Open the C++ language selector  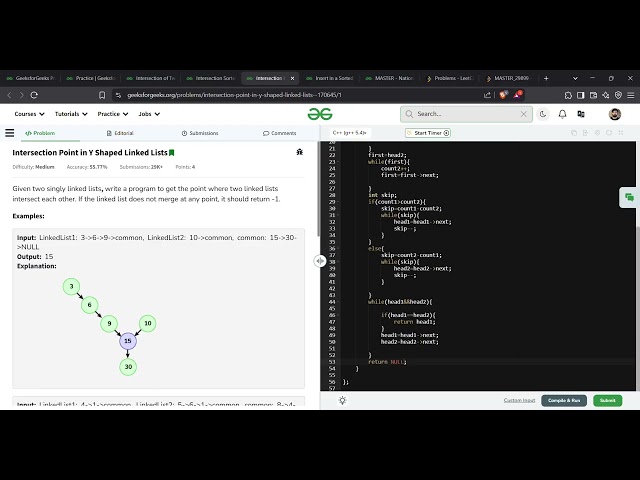point(349,133)
